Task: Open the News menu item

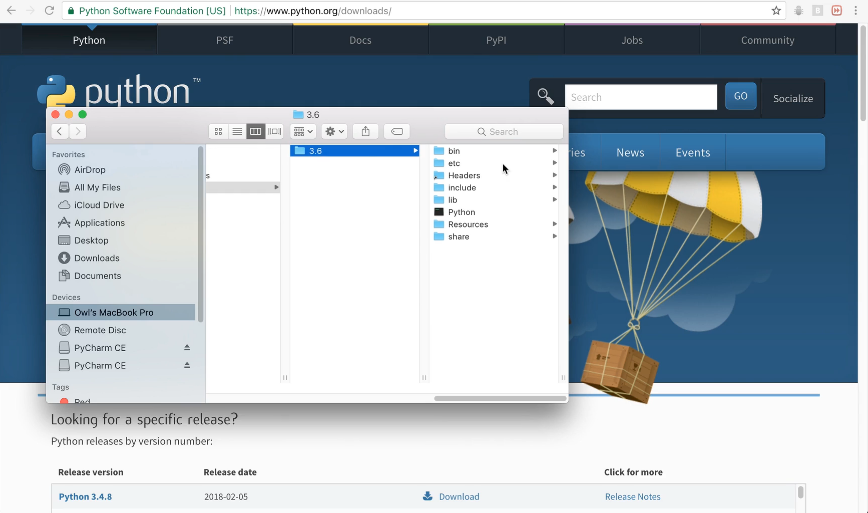Action: click(630, 152)
